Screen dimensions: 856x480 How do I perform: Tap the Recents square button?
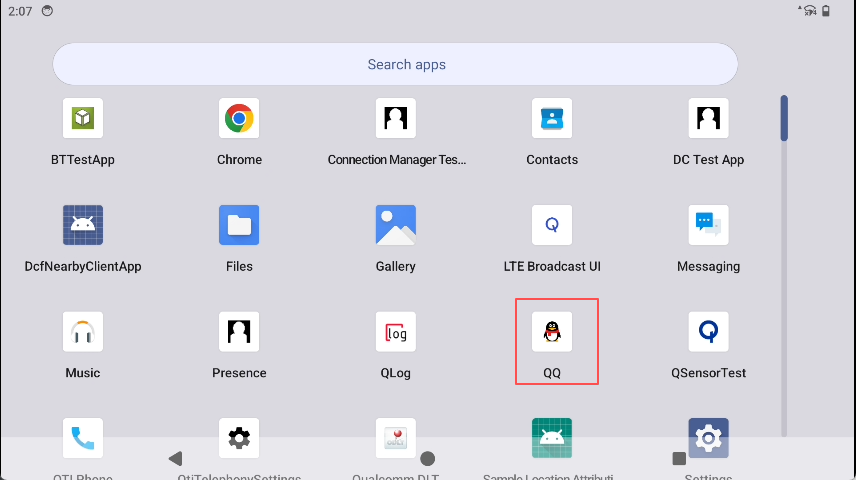679,459
